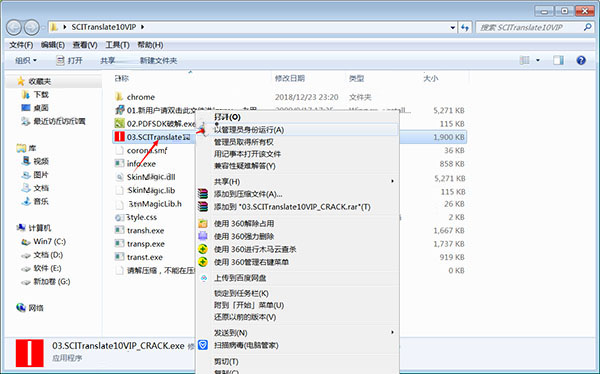Click 360 icon beside 使用 360强力删除

pyautogui.click(x=203, y=236)
